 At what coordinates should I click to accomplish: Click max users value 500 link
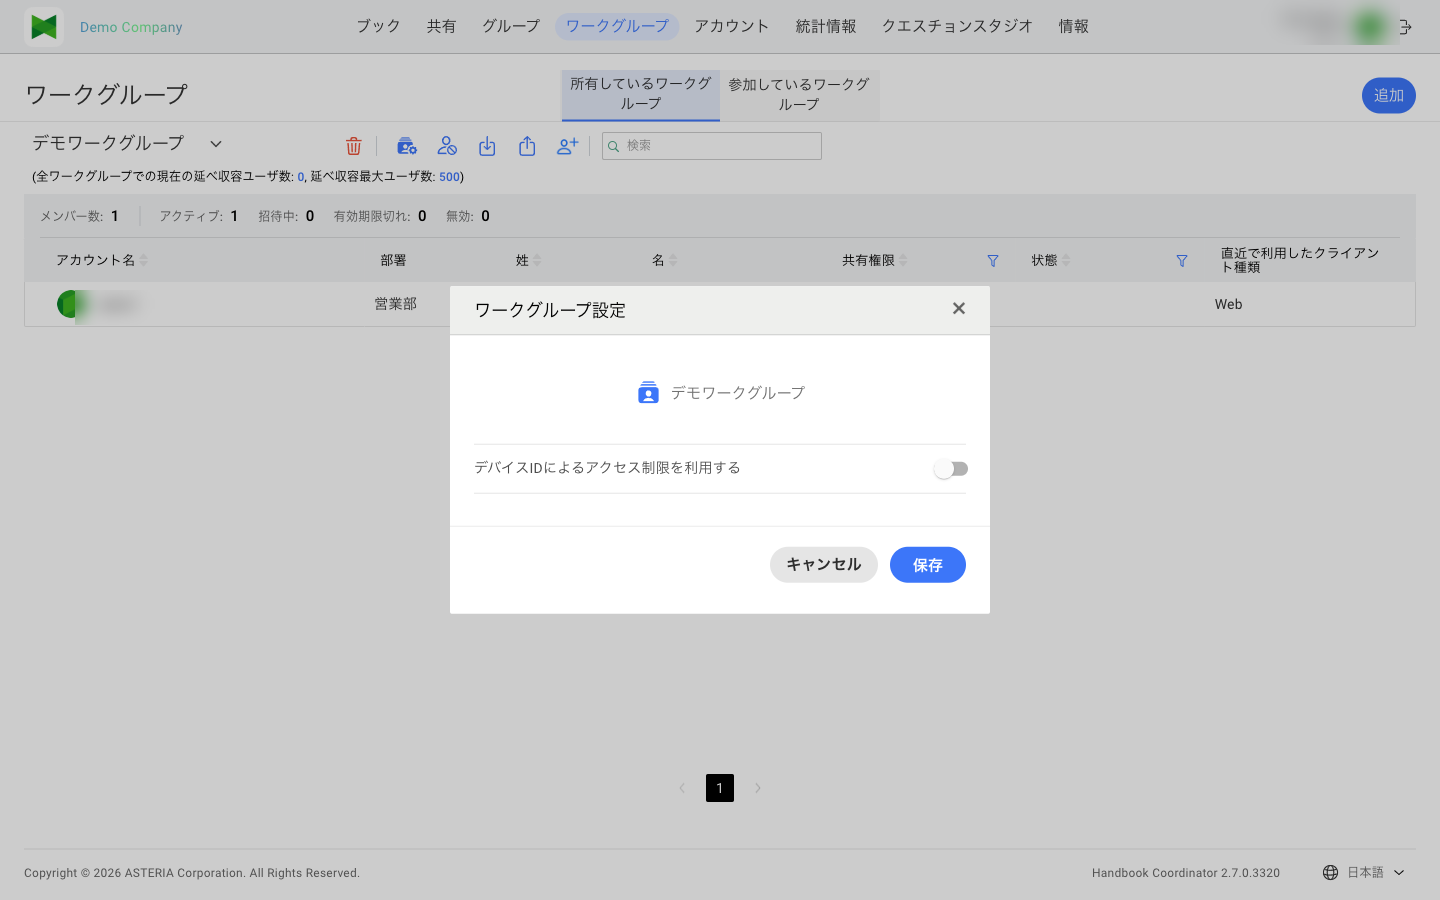[449, 177]
